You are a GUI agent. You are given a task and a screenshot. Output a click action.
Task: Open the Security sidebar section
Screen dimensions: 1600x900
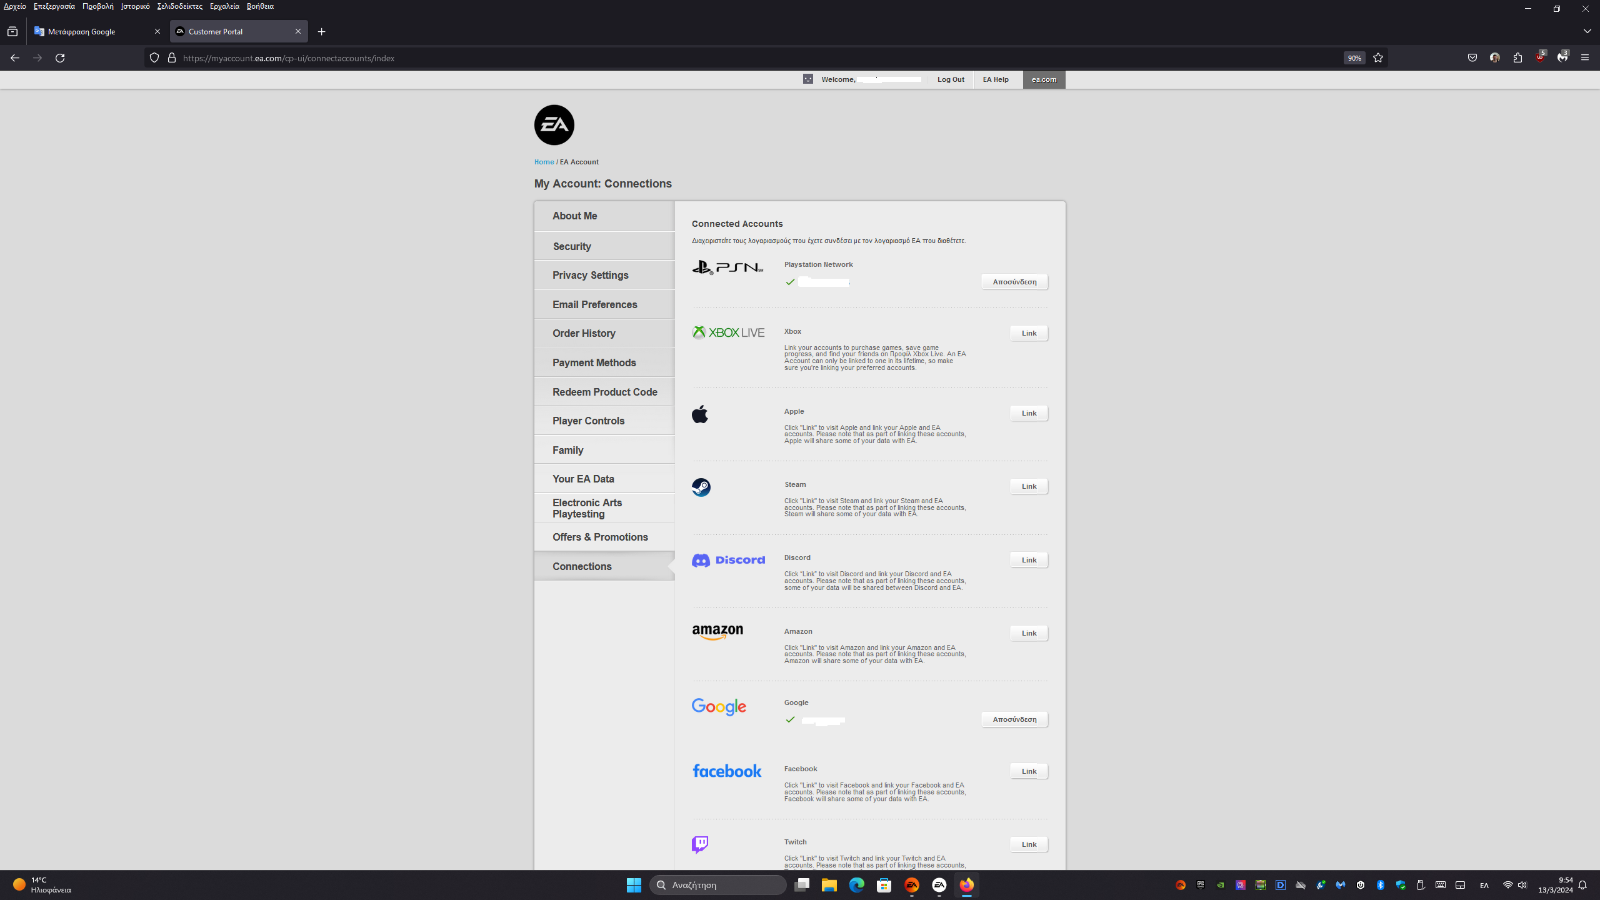[604, 246]
